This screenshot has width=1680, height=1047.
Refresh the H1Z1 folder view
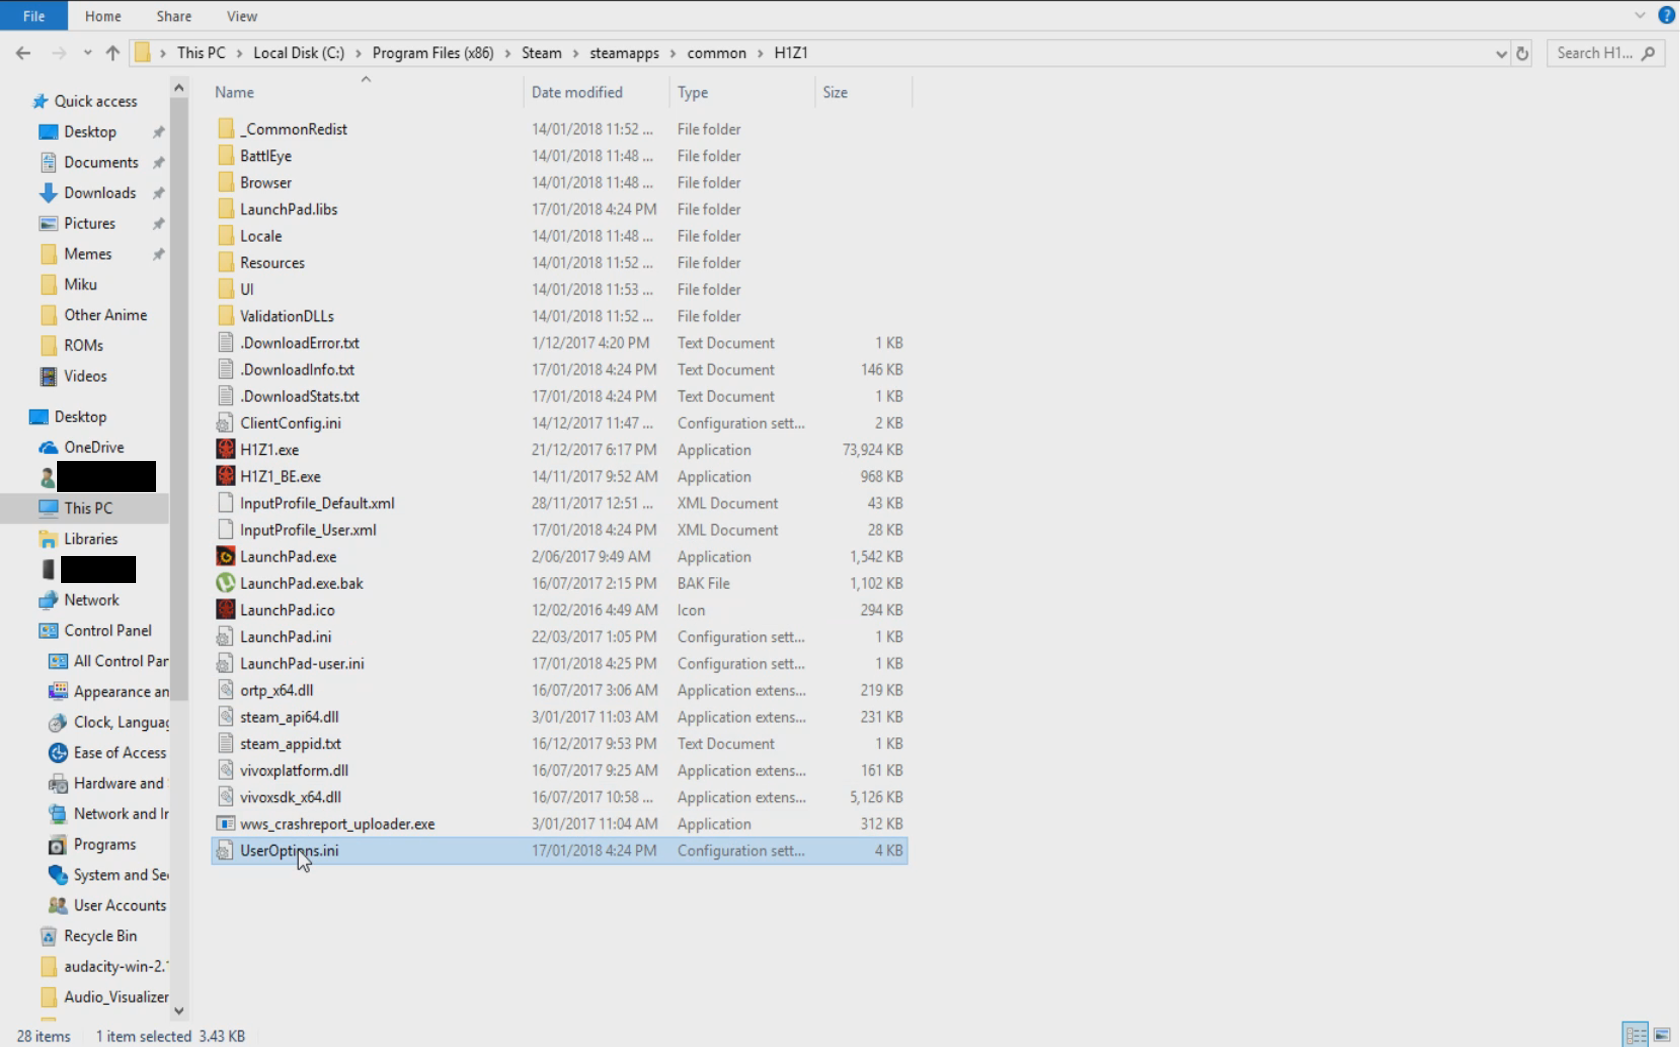click(x=1522, y=53)
